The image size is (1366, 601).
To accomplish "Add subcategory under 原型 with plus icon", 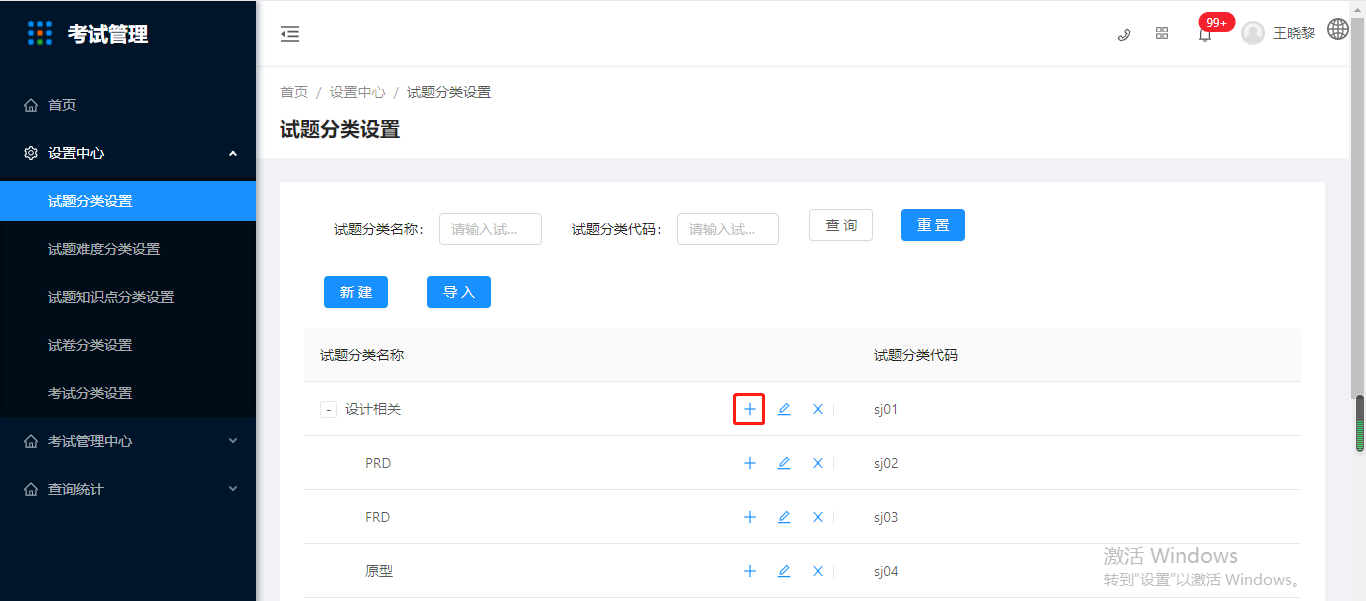I will coord(750,571).
